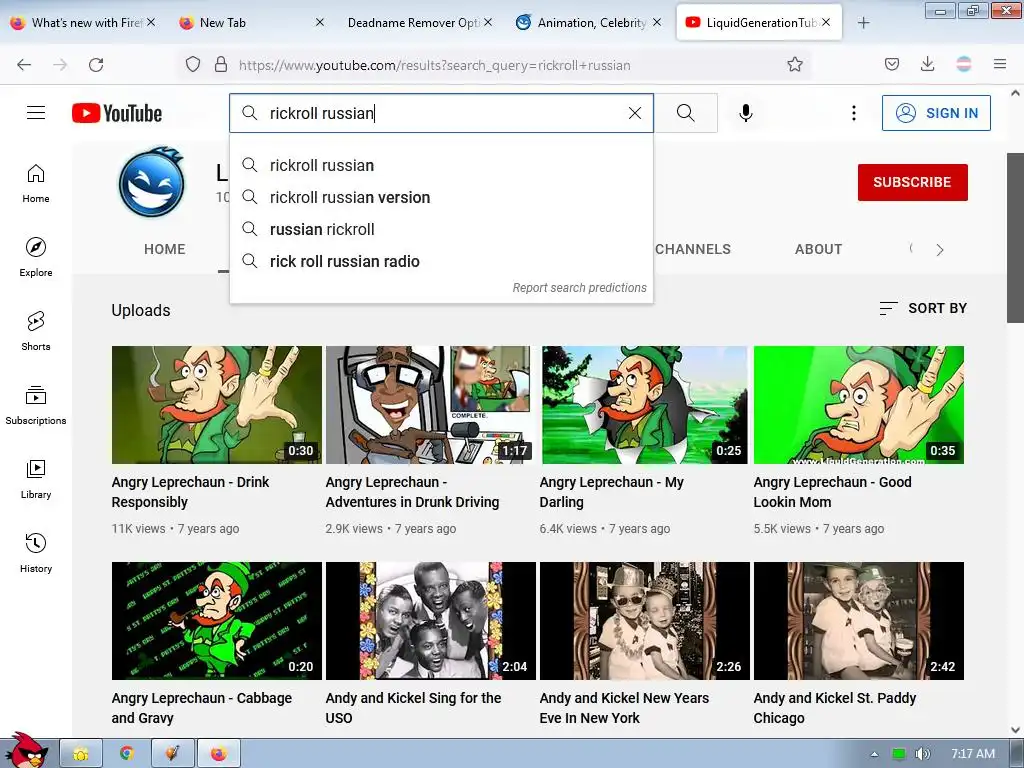Open "Adventures in Drunk Driving" video thumbnail
The width and height of the screenshot is (1024, 768).
tap(430, 405)
